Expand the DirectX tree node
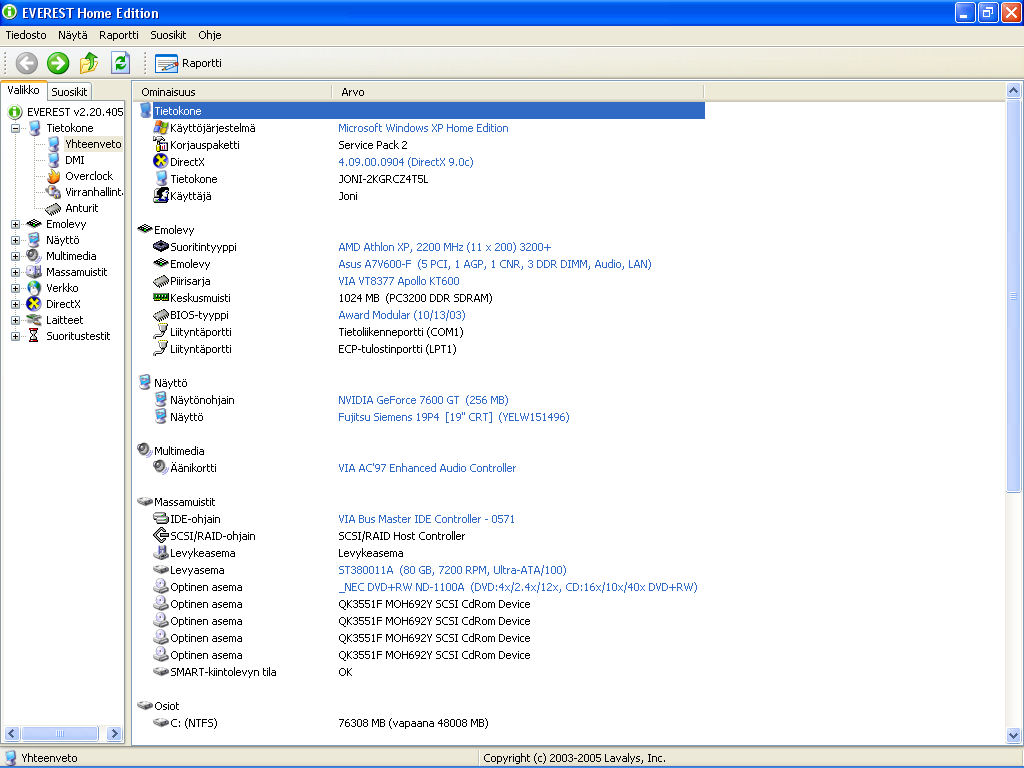The height and width of the screenshot is (768, 1024). tap(15, 304)
